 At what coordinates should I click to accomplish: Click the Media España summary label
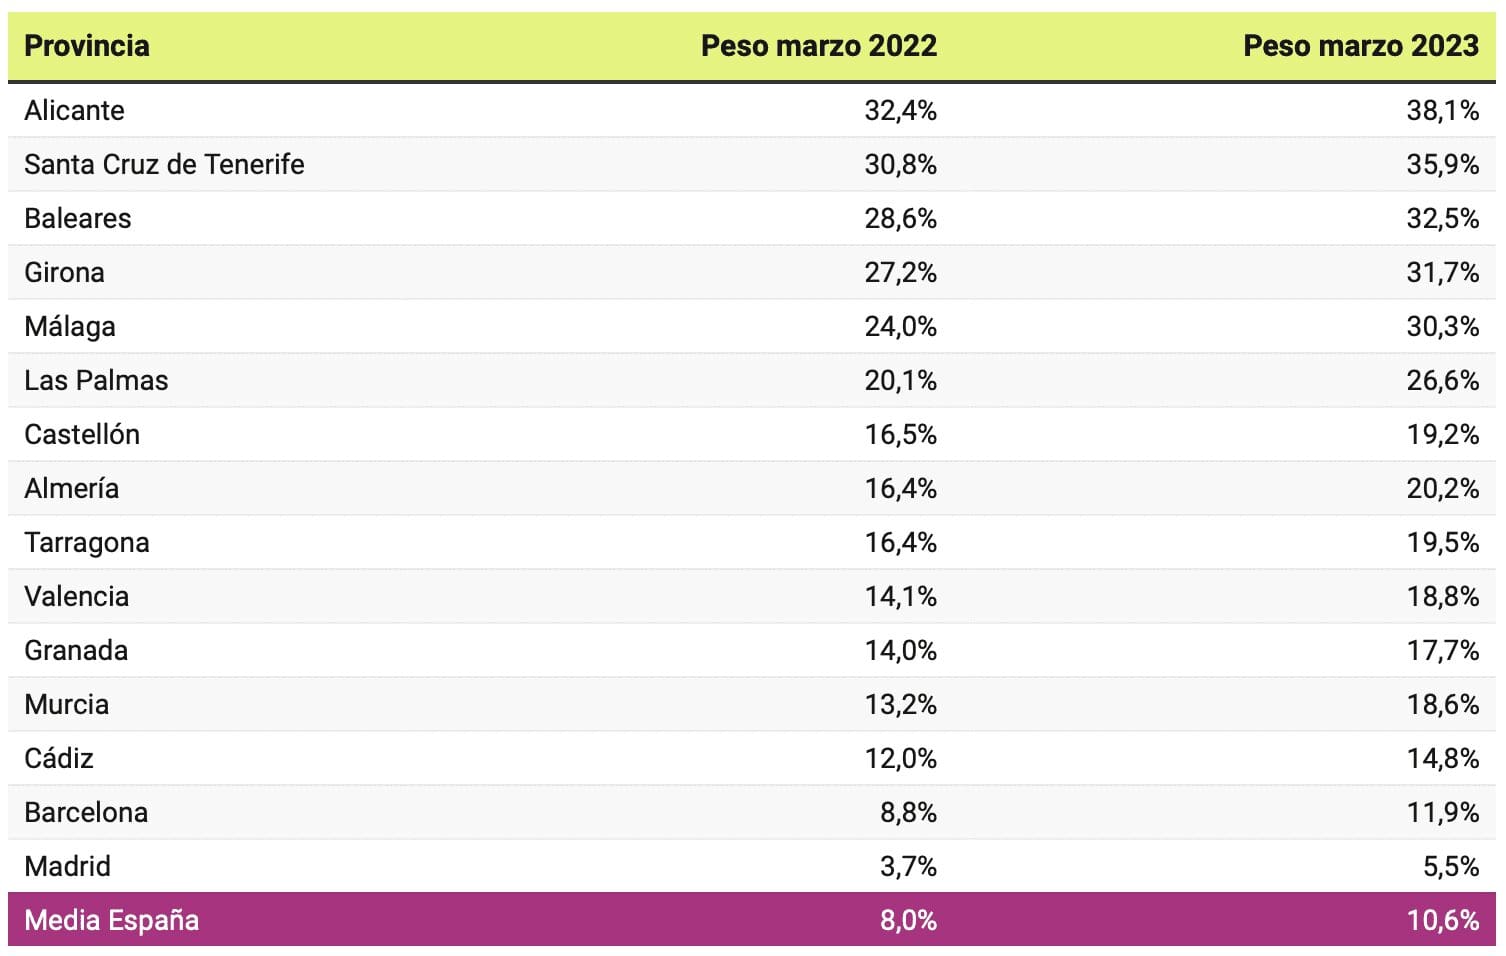coord(112,920)
